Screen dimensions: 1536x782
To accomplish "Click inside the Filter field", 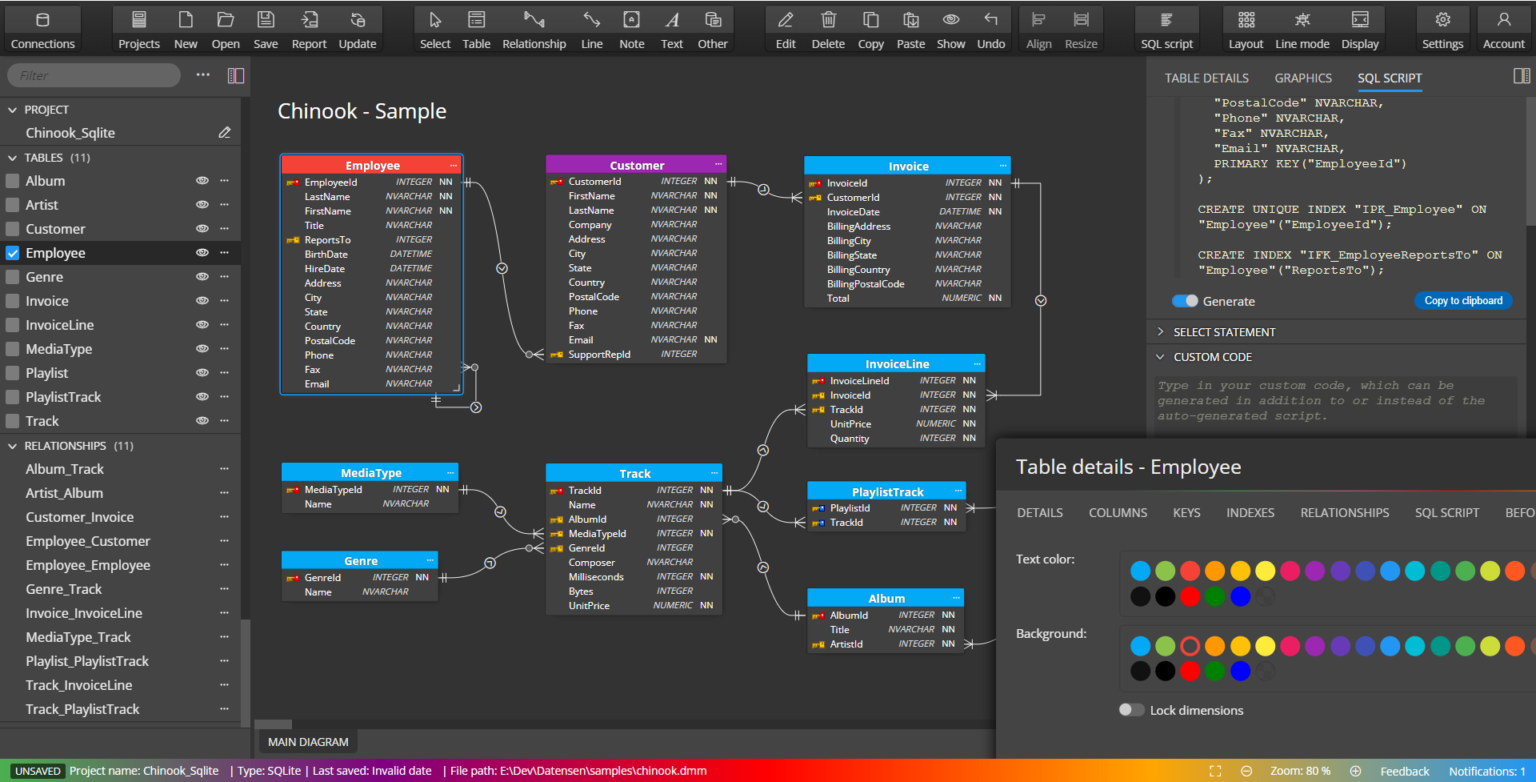I will 93,74.
